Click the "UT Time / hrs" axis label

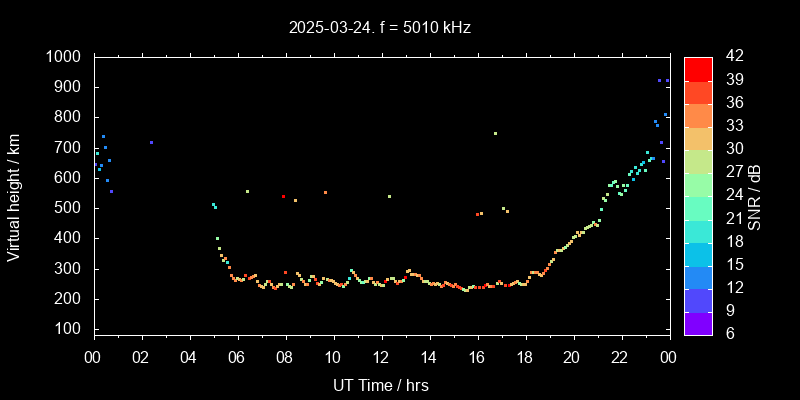click(380, 384)
